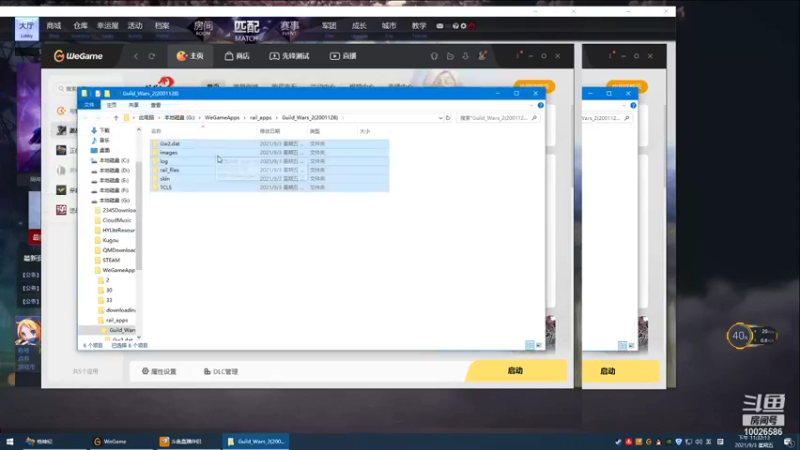The height and width of the screenshot is (450, 800).
Task: Open the 房间 ROOM tab in game lobby
Action: 203,28
